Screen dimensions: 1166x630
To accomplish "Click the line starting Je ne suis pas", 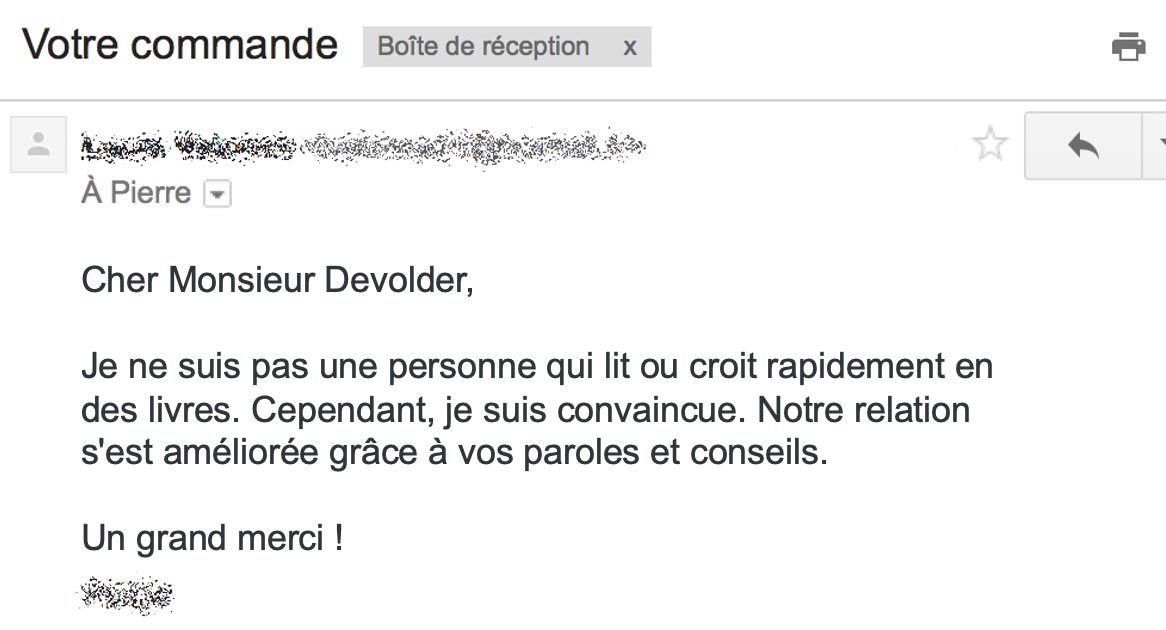I will click(x=537, y=367).
